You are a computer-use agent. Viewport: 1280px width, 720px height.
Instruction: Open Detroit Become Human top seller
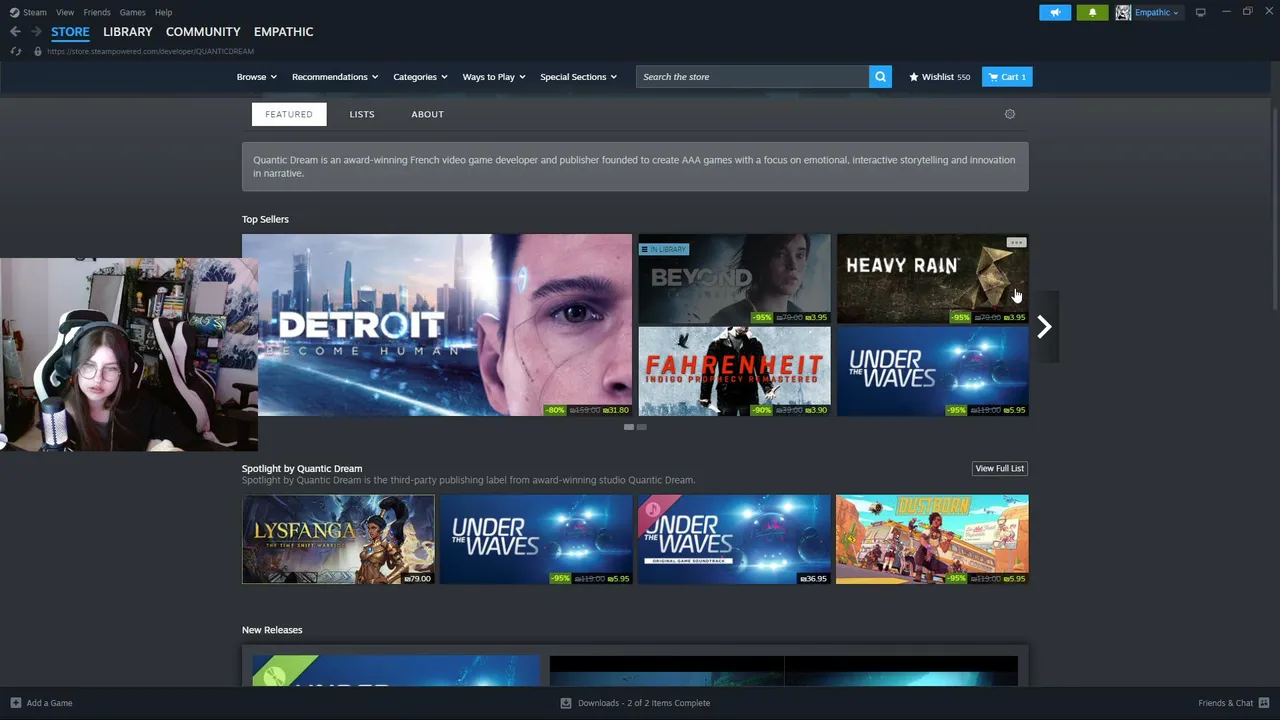click(x=437, y=325)
